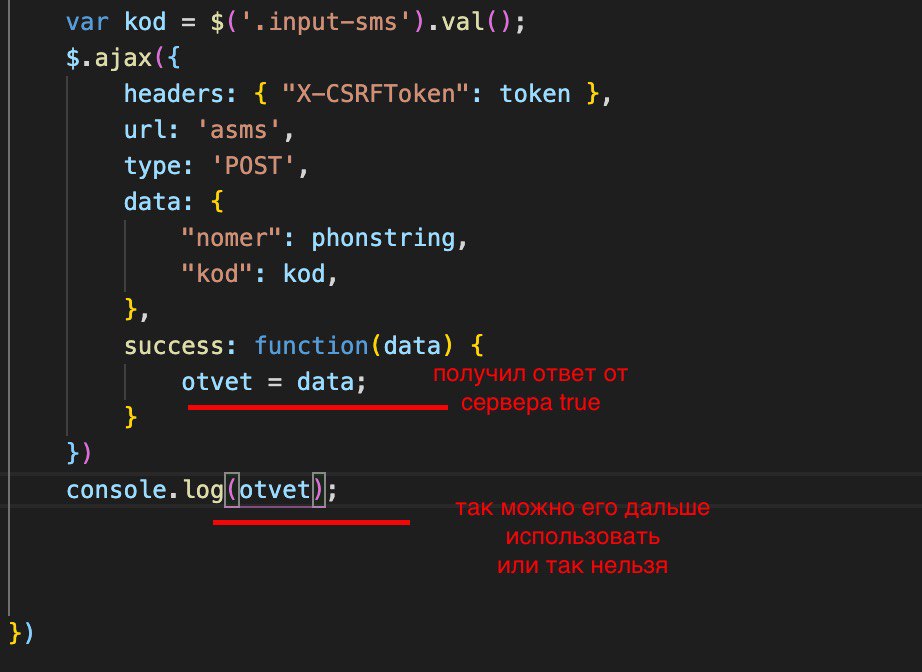
Task: Click the 'phonstring' variable
Action: (383, 238)
